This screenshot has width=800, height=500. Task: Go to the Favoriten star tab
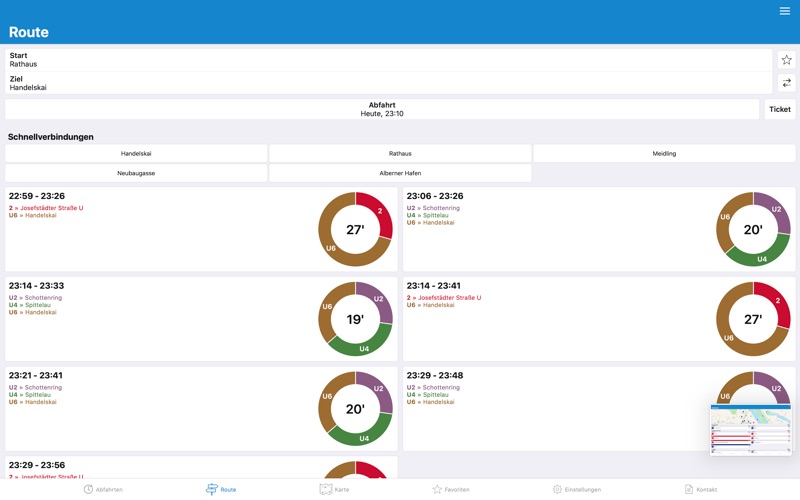[x=451, y=489]
